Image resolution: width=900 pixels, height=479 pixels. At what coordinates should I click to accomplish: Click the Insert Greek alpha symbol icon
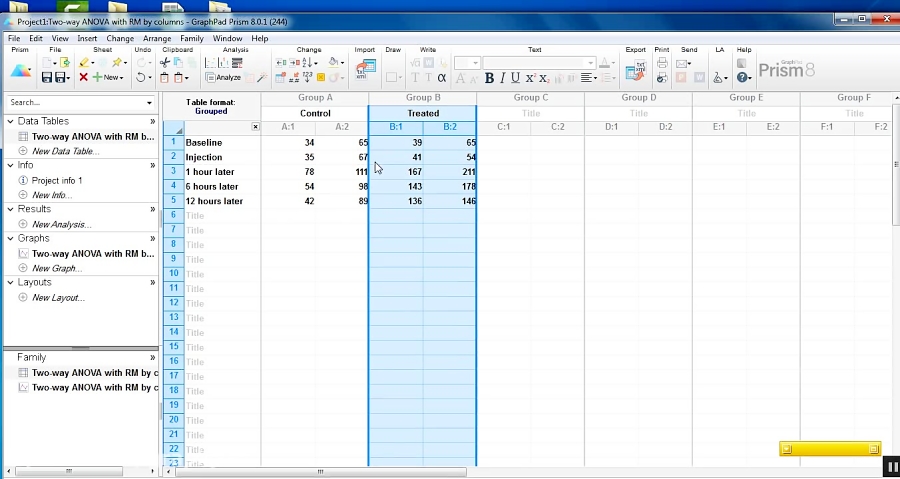[x=442, y=78]
